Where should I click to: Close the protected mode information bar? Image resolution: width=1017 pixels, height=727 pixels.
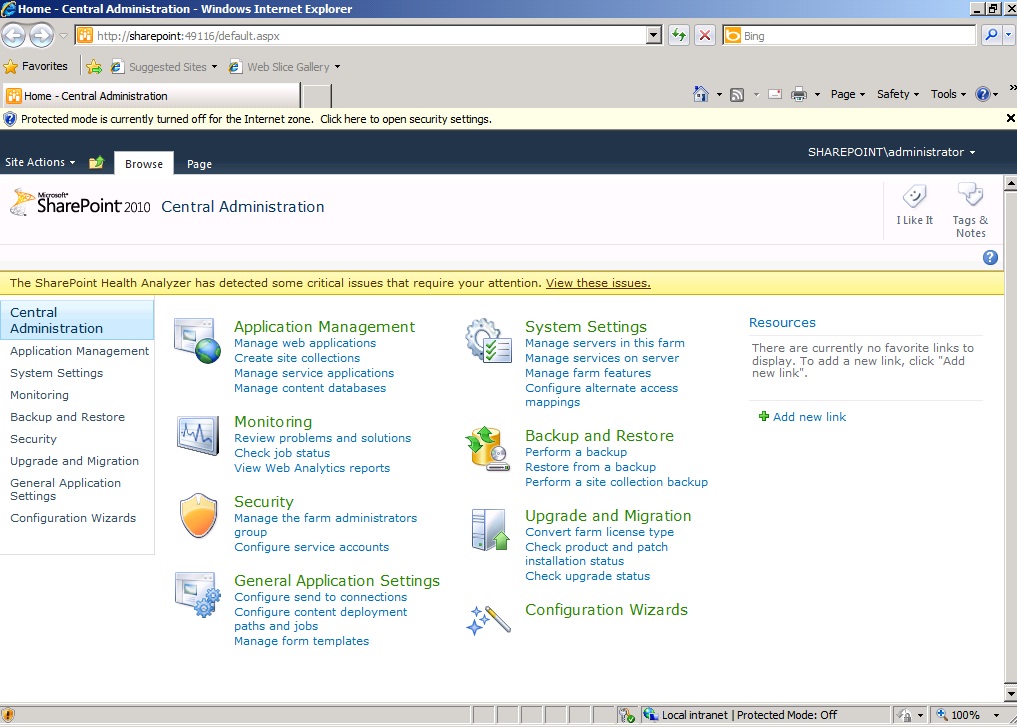tap(1010, 118)
